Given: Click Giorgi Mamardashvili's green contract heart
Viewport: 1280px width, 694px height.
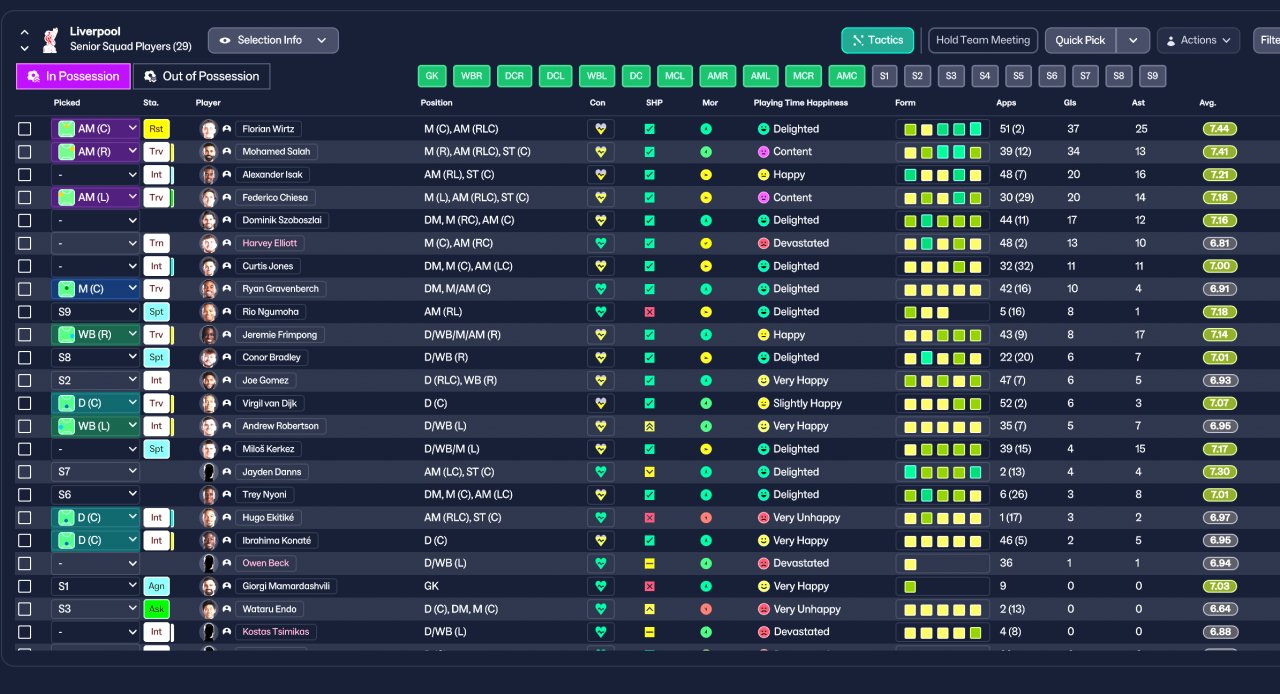Looking at the screenshot, I should (601, 586).
